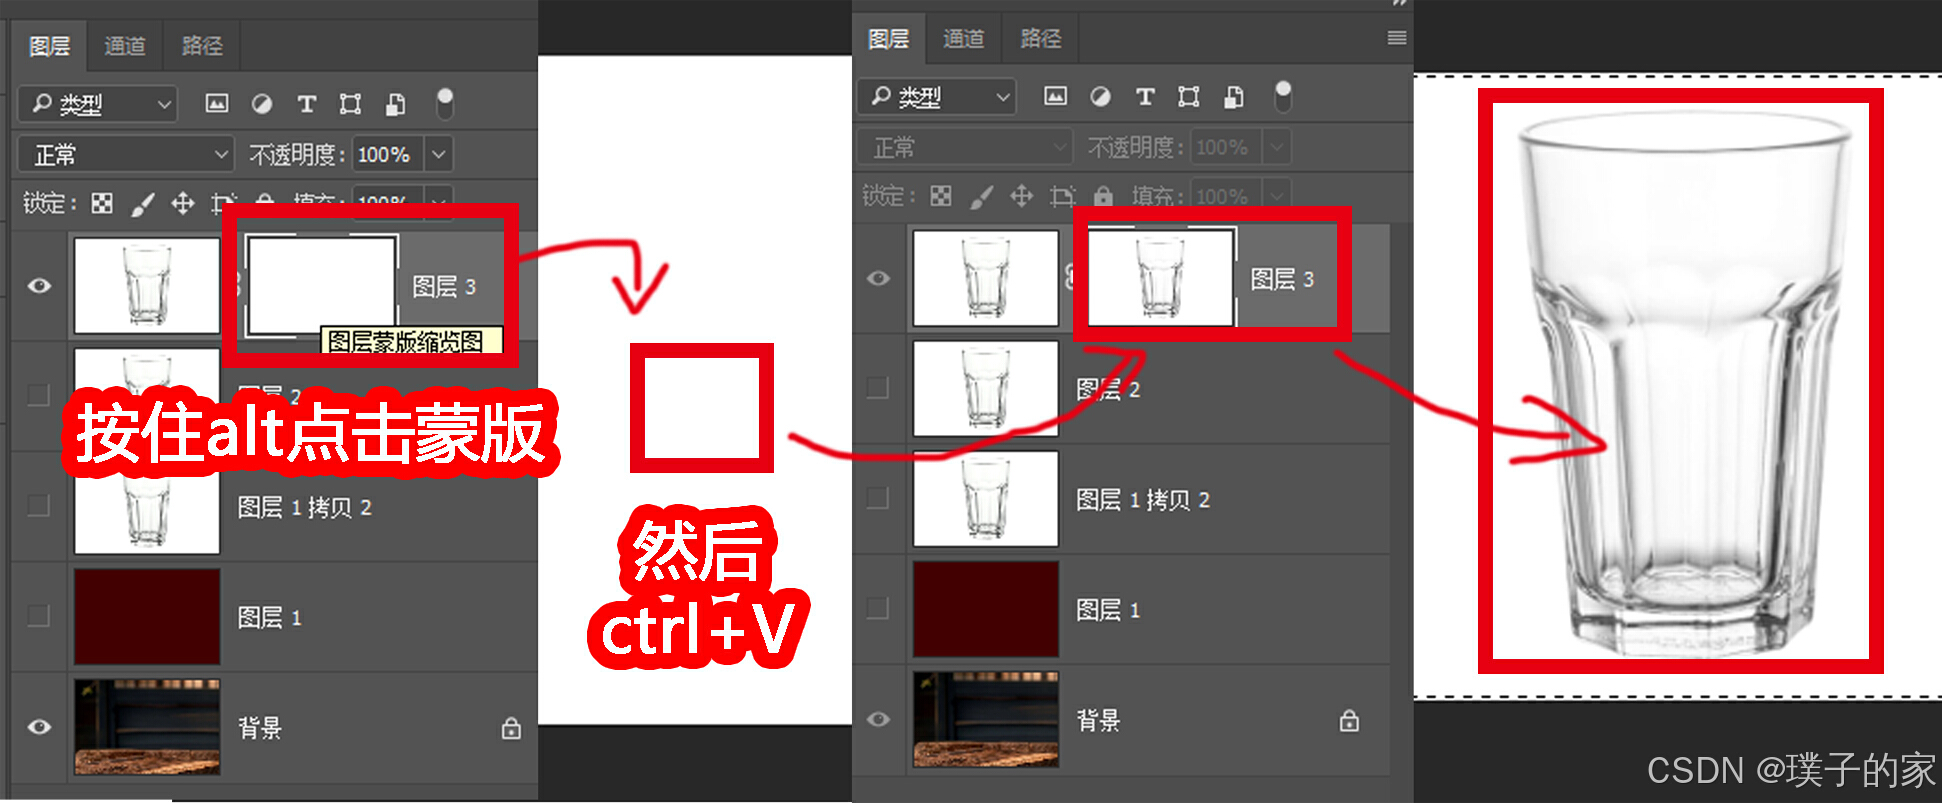Image resolution: width=1942 pixels, height=803 pixels.
Task: Select white mask thumbnail of 图层 3, left panel
Action: pyautogui.click(x=322, y=286)
